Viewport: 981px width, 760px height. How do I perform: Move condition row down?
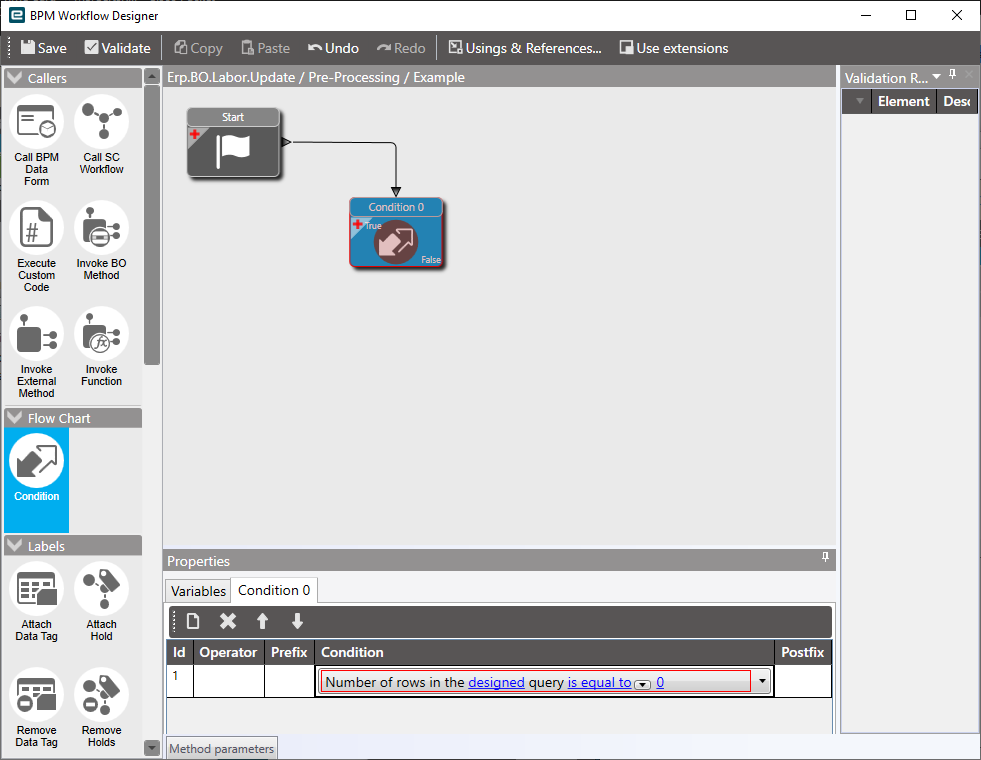297,621
